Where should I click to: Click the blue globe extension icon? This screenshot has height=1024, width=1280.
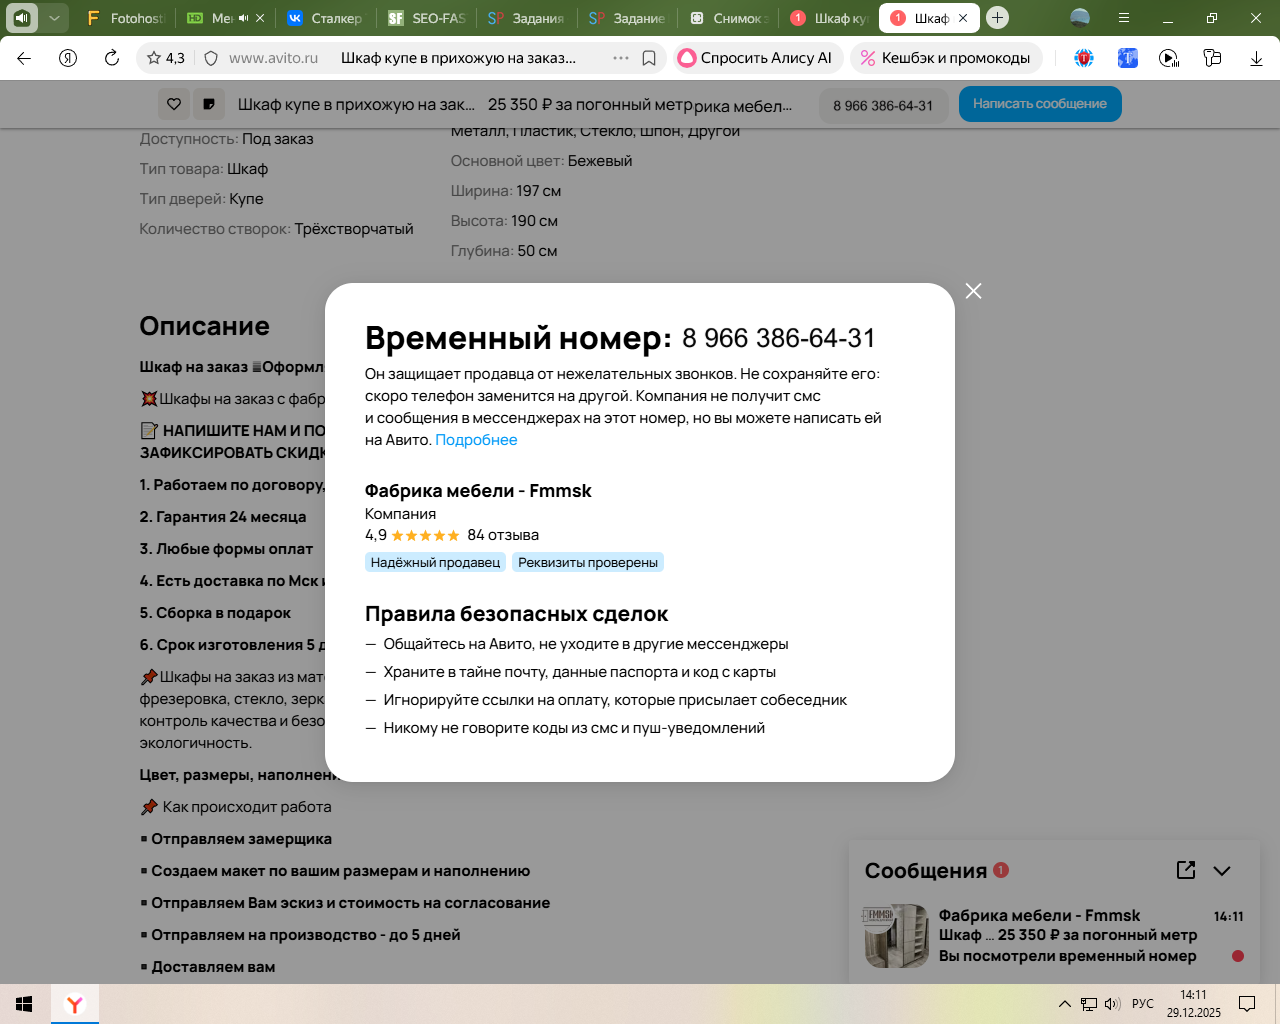click(1084, 58)
